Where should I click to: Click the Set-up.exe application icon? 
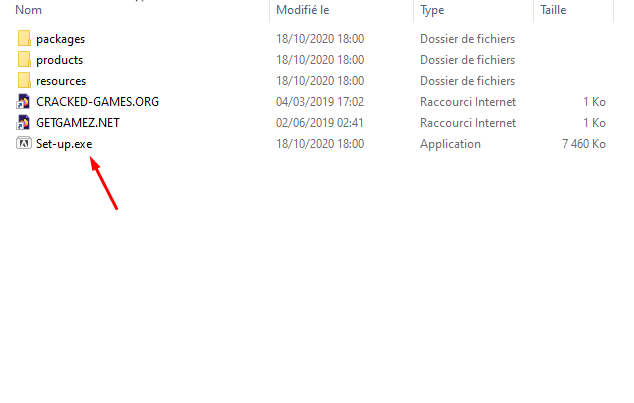[25, 144]
